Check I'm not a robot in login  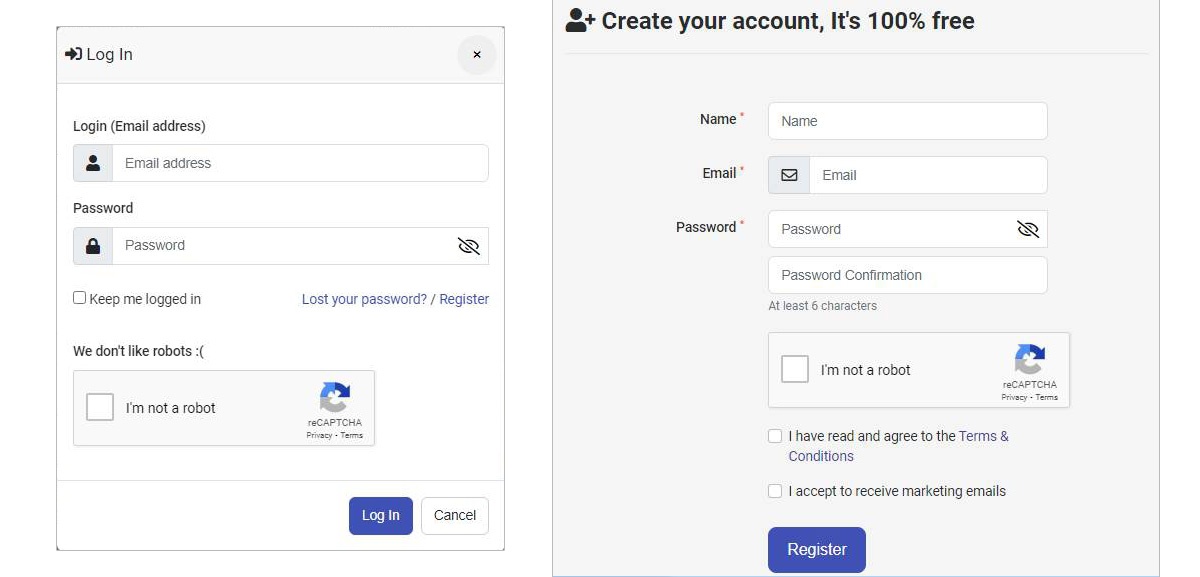[x=100, y=408]
